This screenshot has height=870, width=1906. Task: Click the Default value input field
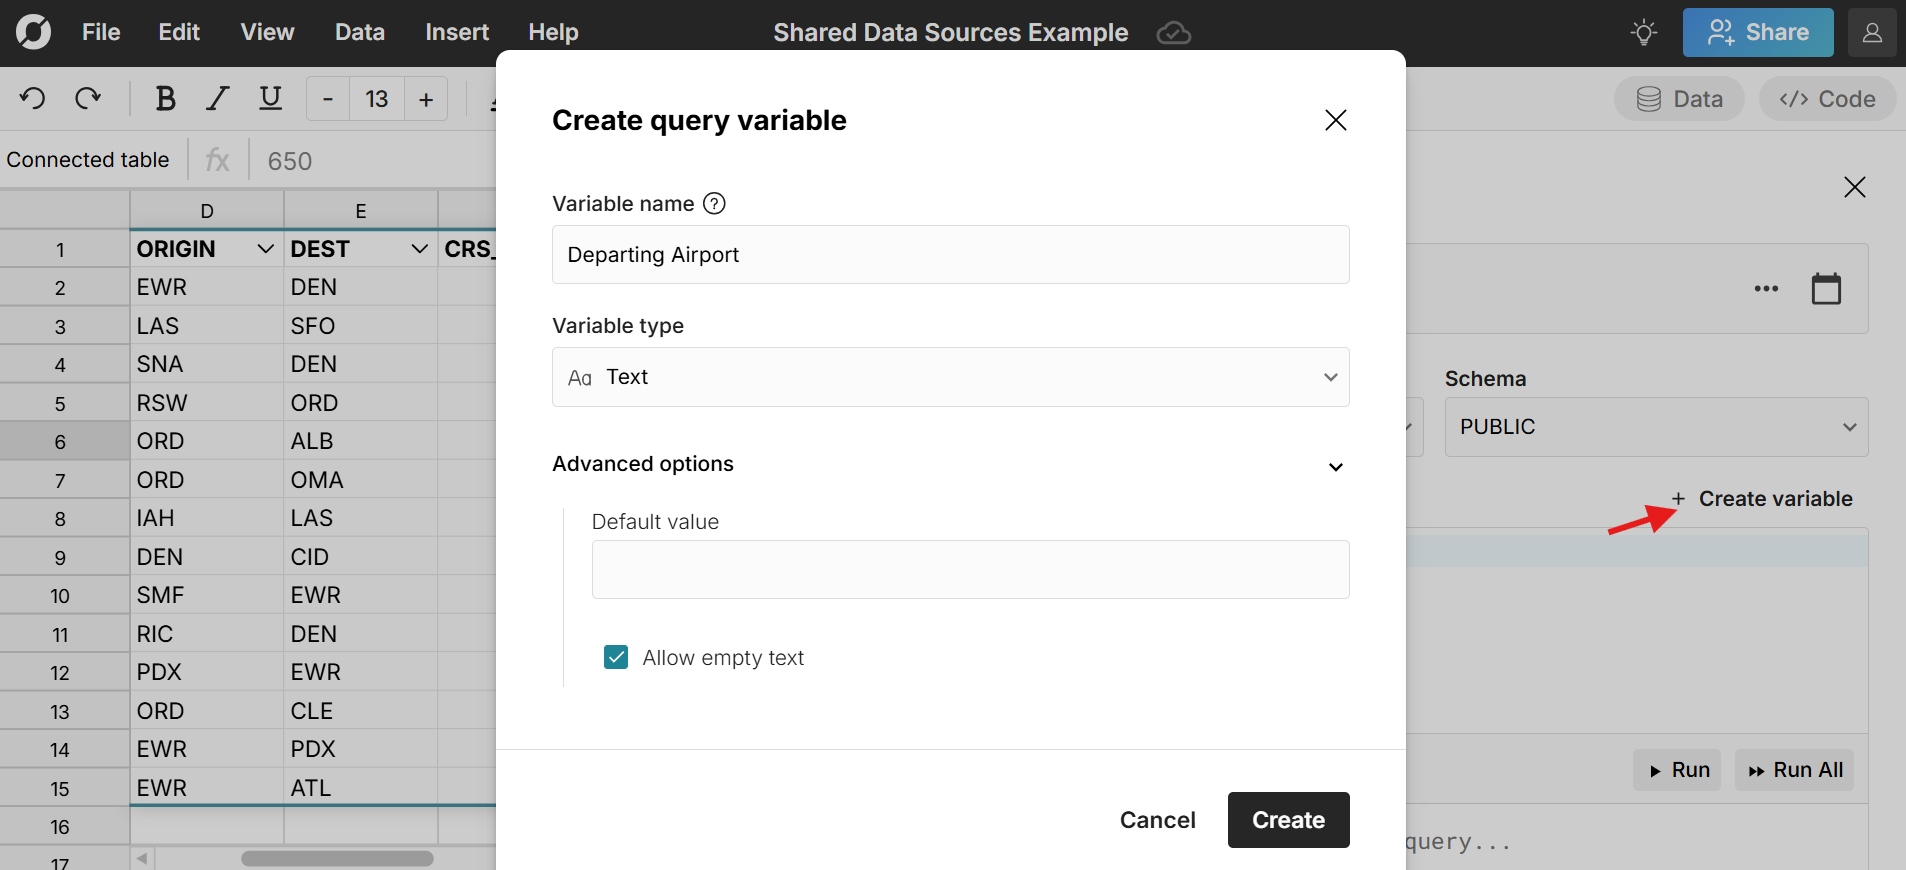970,570
